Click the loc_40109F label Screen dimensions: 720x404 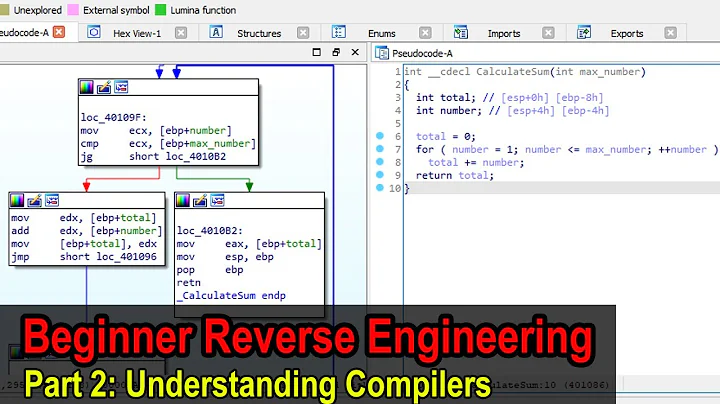point(113,118)
